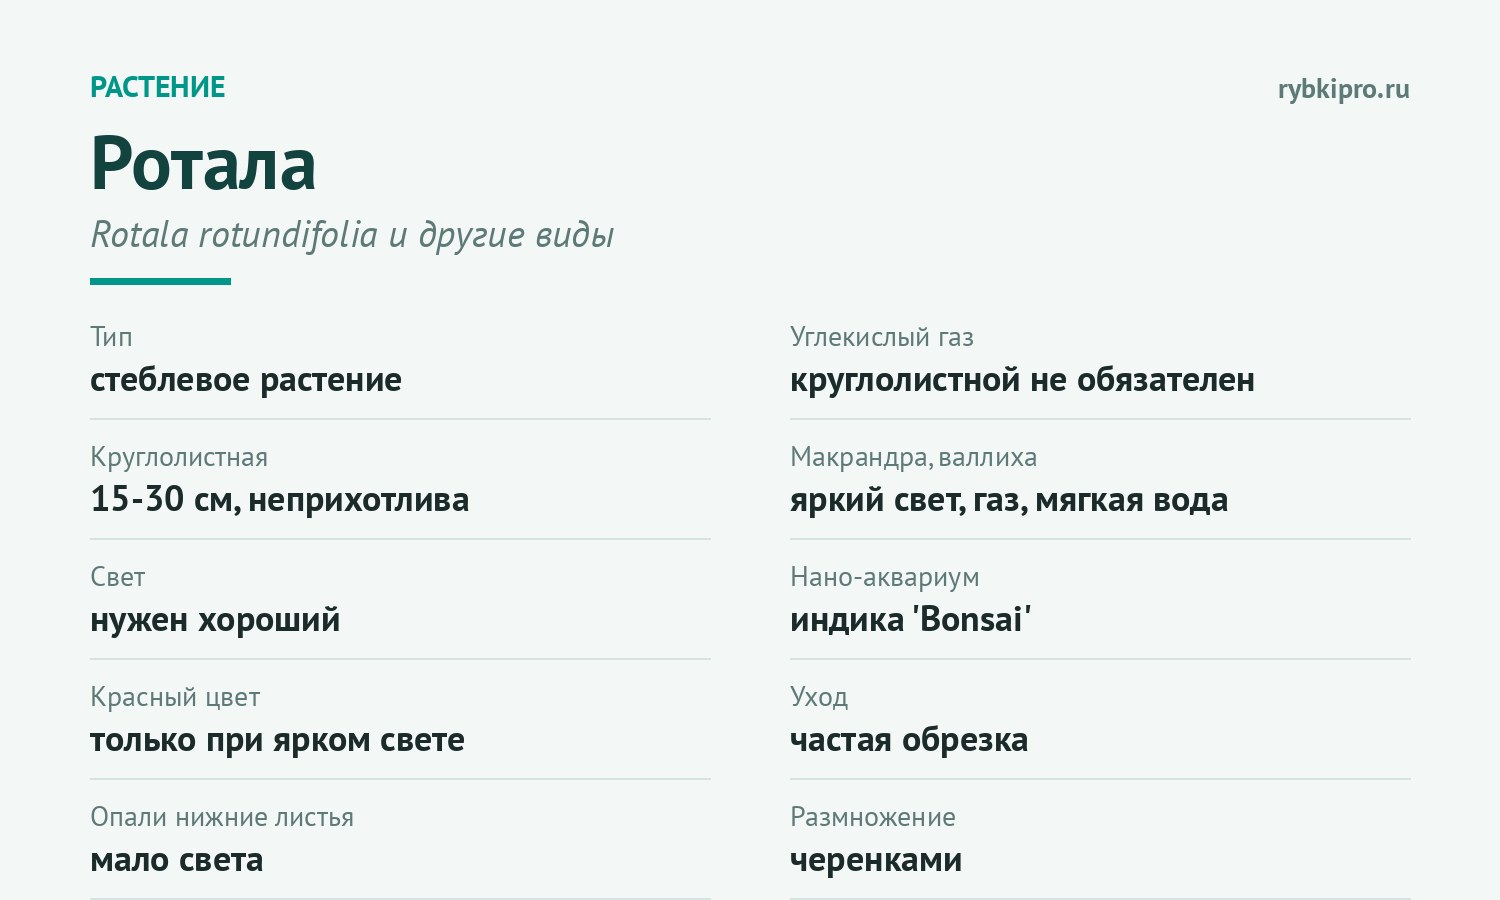This screenshot has height=900, width=1500.
Task: Select value 'черенками'
Action: (x=876, y=860)
